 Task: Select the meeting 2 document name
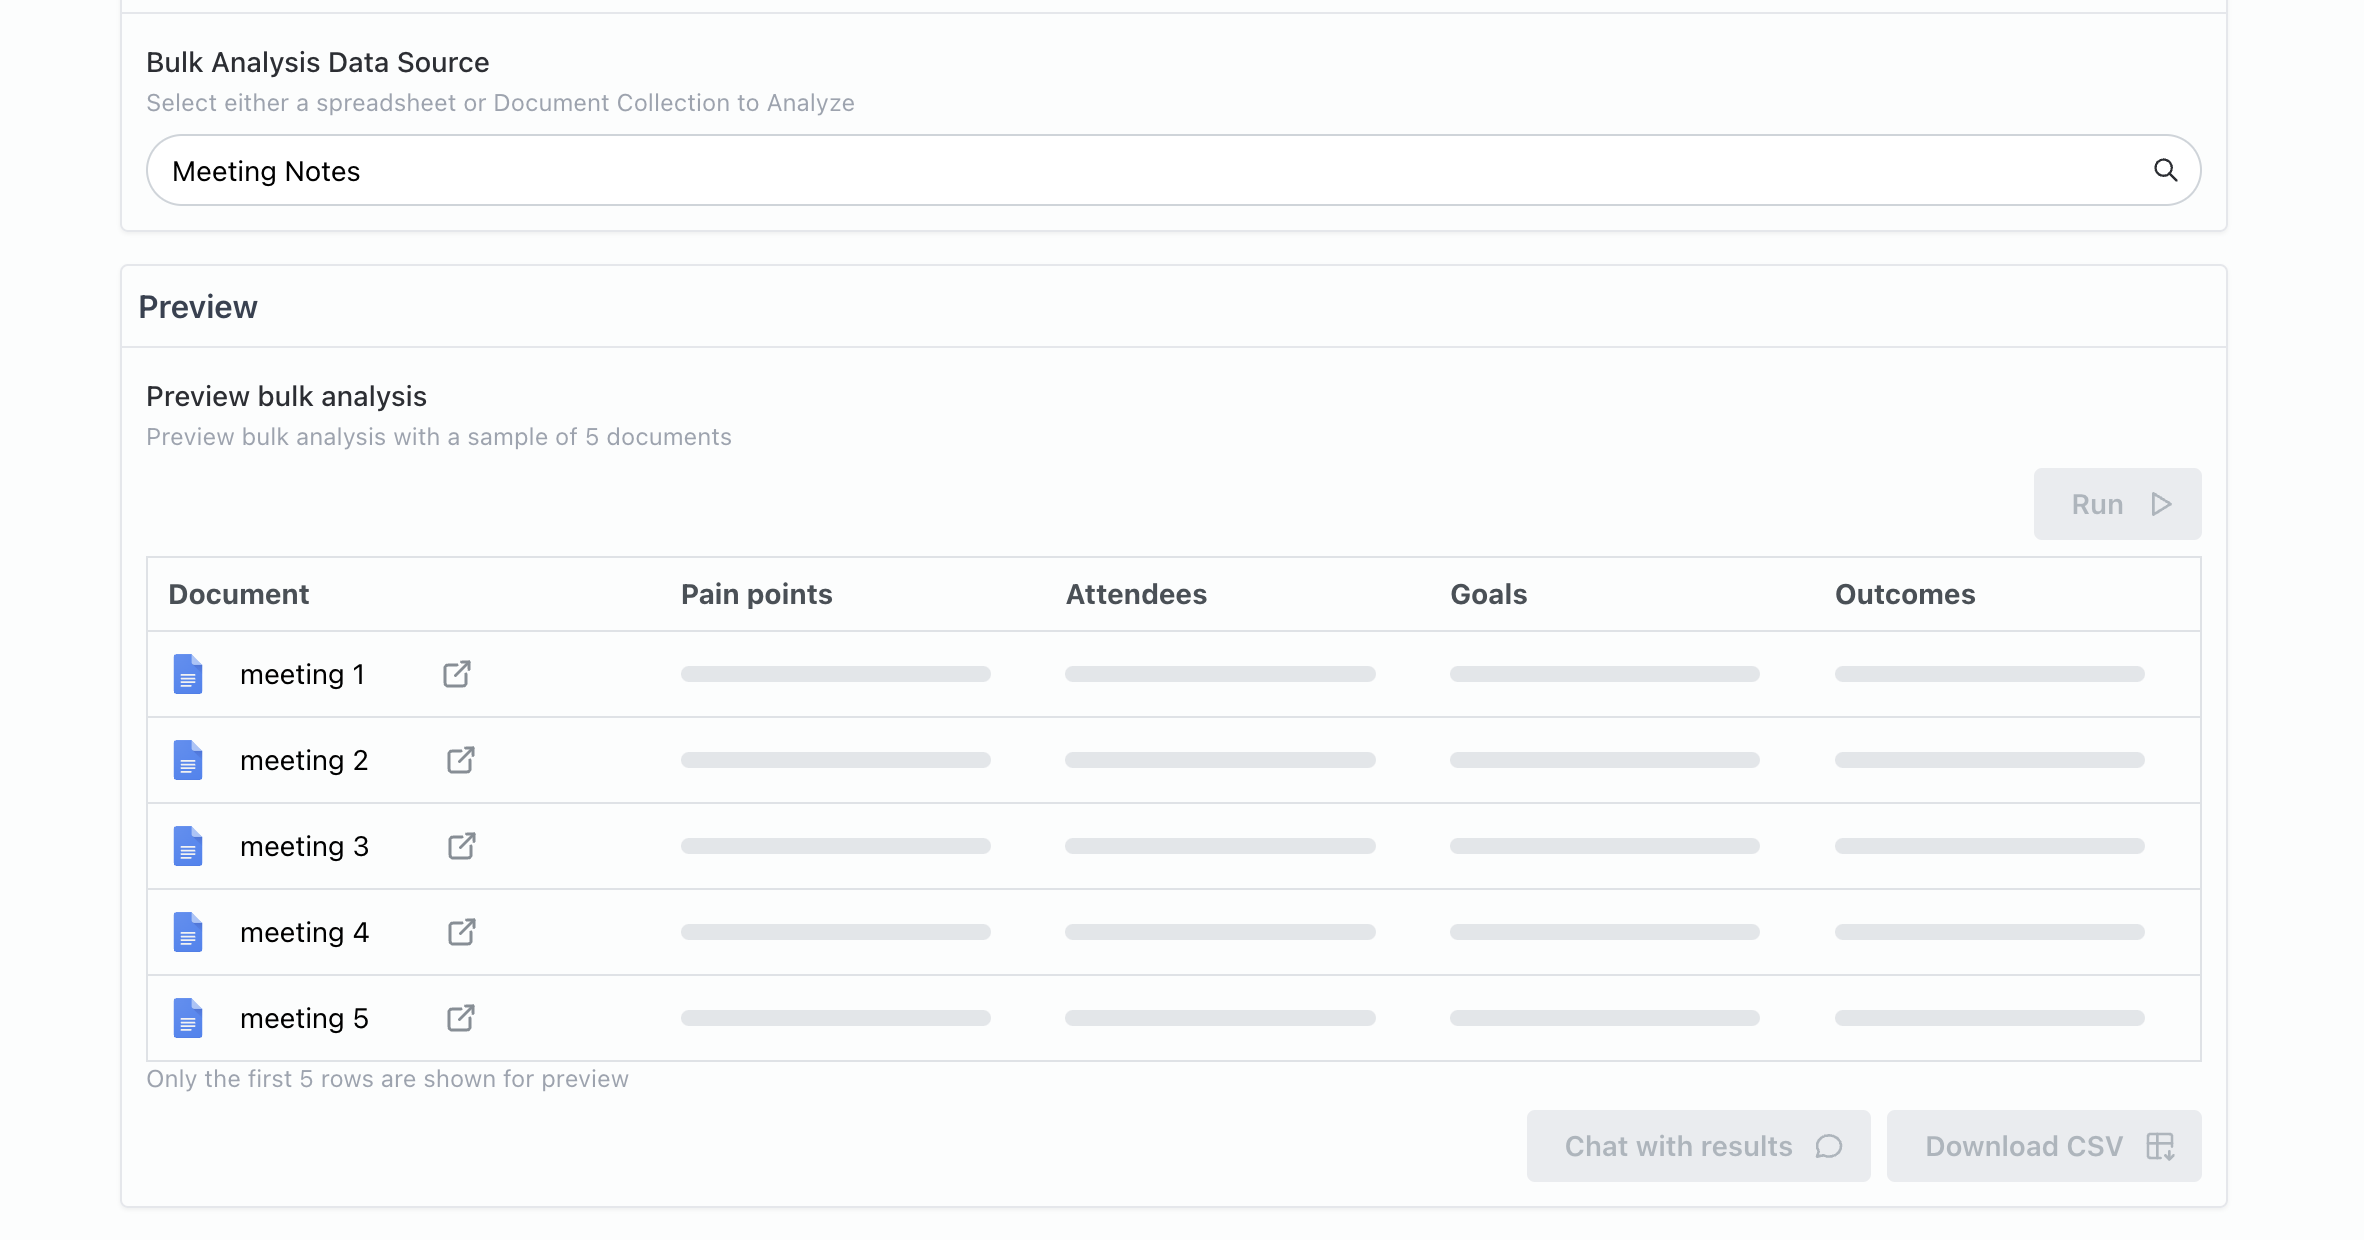coord(304,760)
